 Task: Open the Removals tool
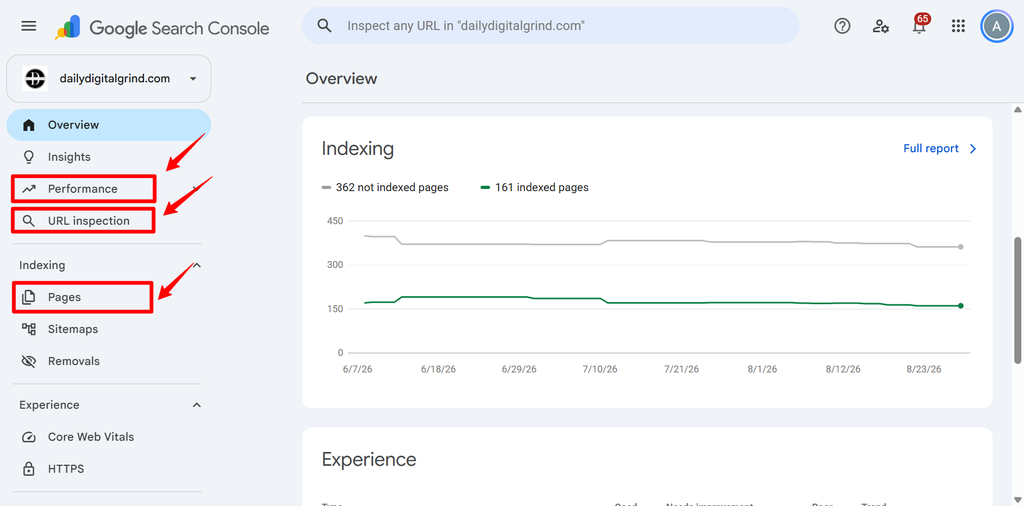tap(109, 361)
